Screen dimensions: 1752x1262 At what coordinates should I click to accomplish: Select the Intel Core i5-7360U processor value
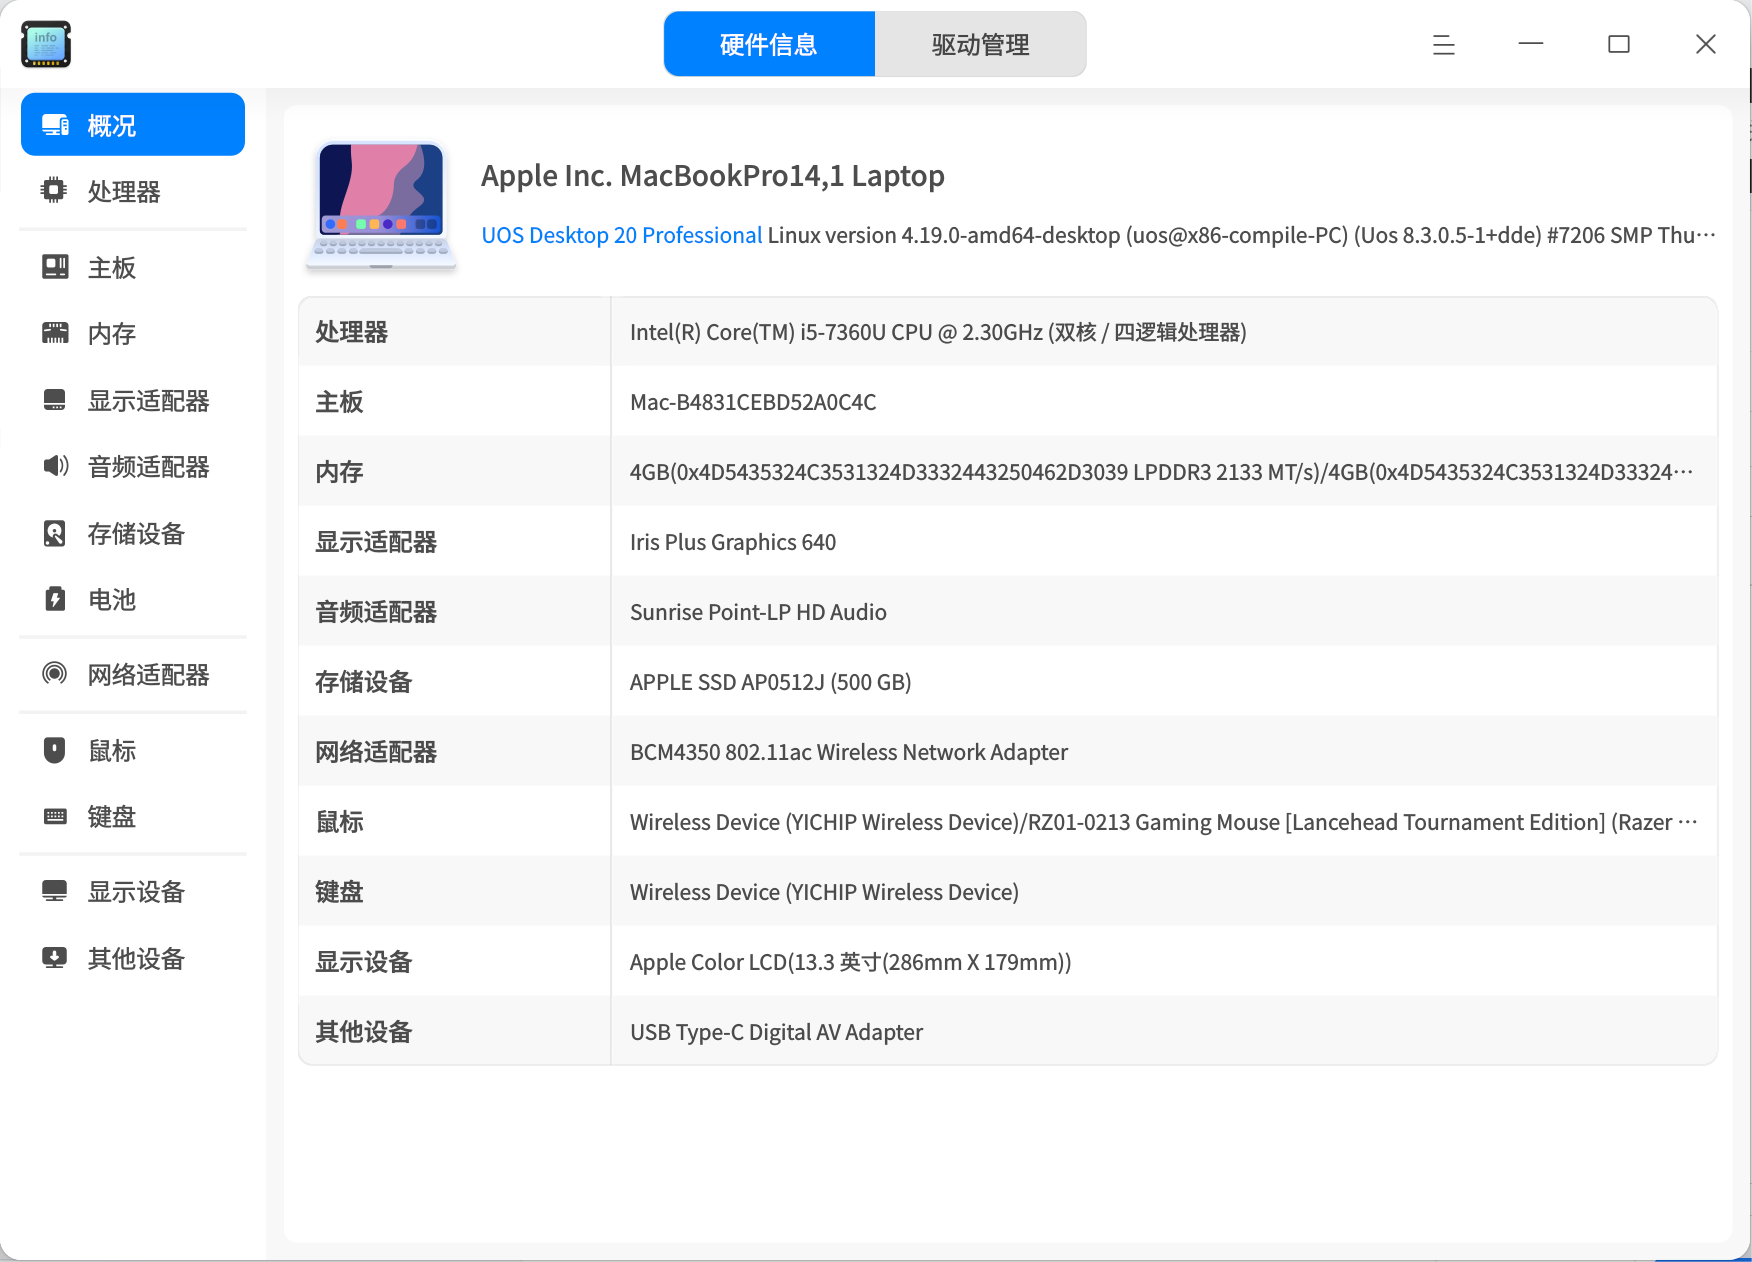point(938,332)
